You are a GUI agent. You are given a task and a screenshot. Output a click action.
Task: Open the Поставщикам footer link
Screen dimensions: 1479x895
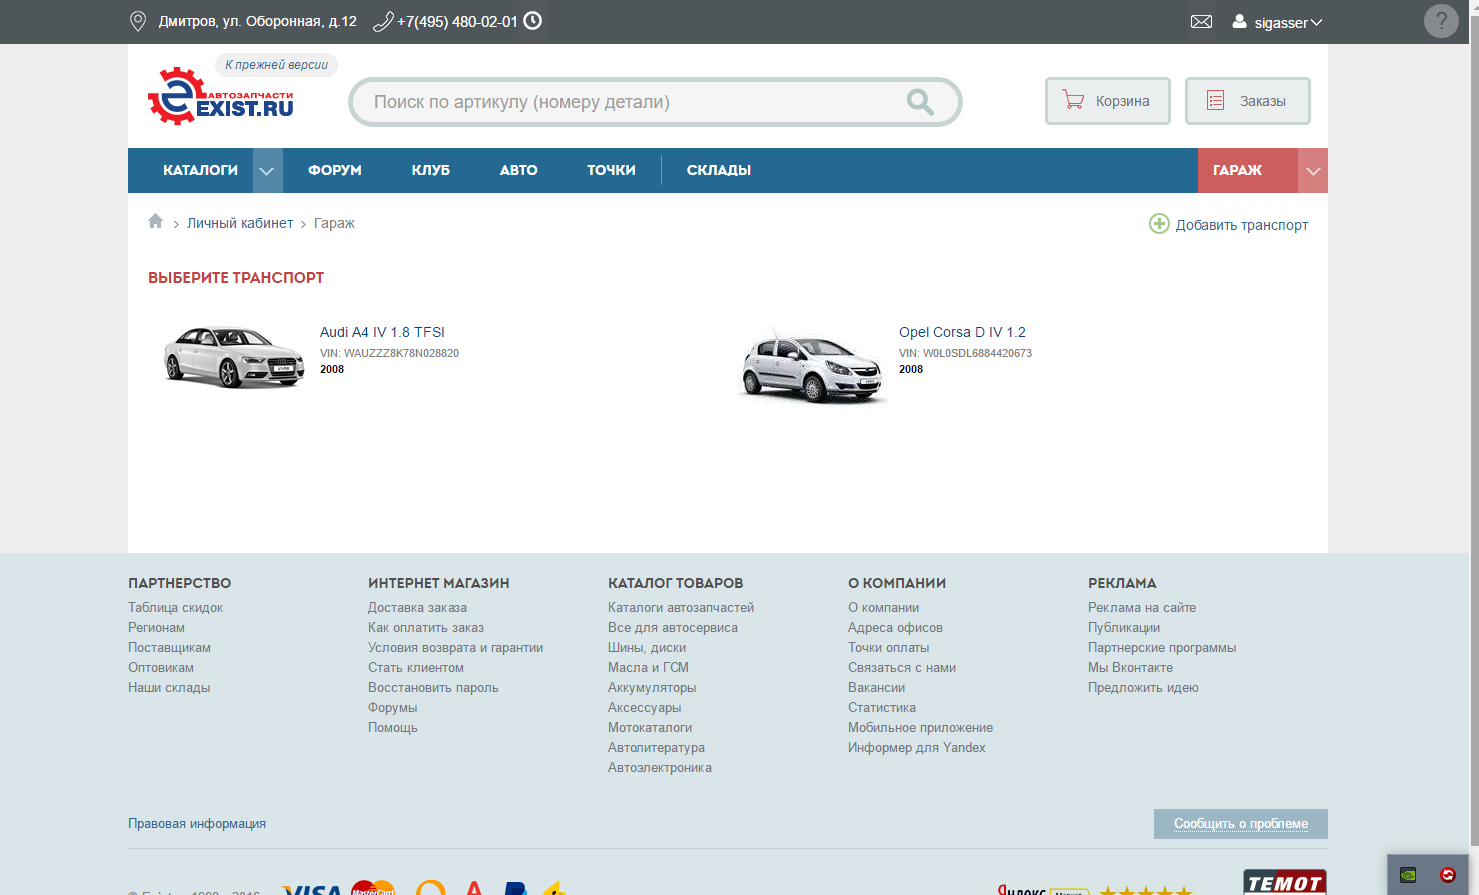[169, 647]
